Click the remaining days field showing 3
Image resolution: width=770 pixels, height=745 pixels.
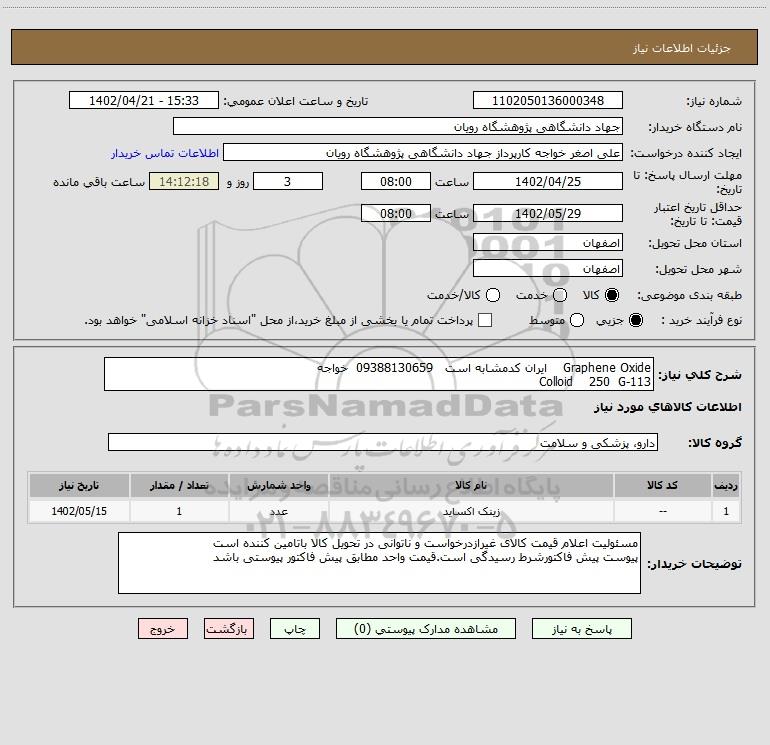(288, 181)
